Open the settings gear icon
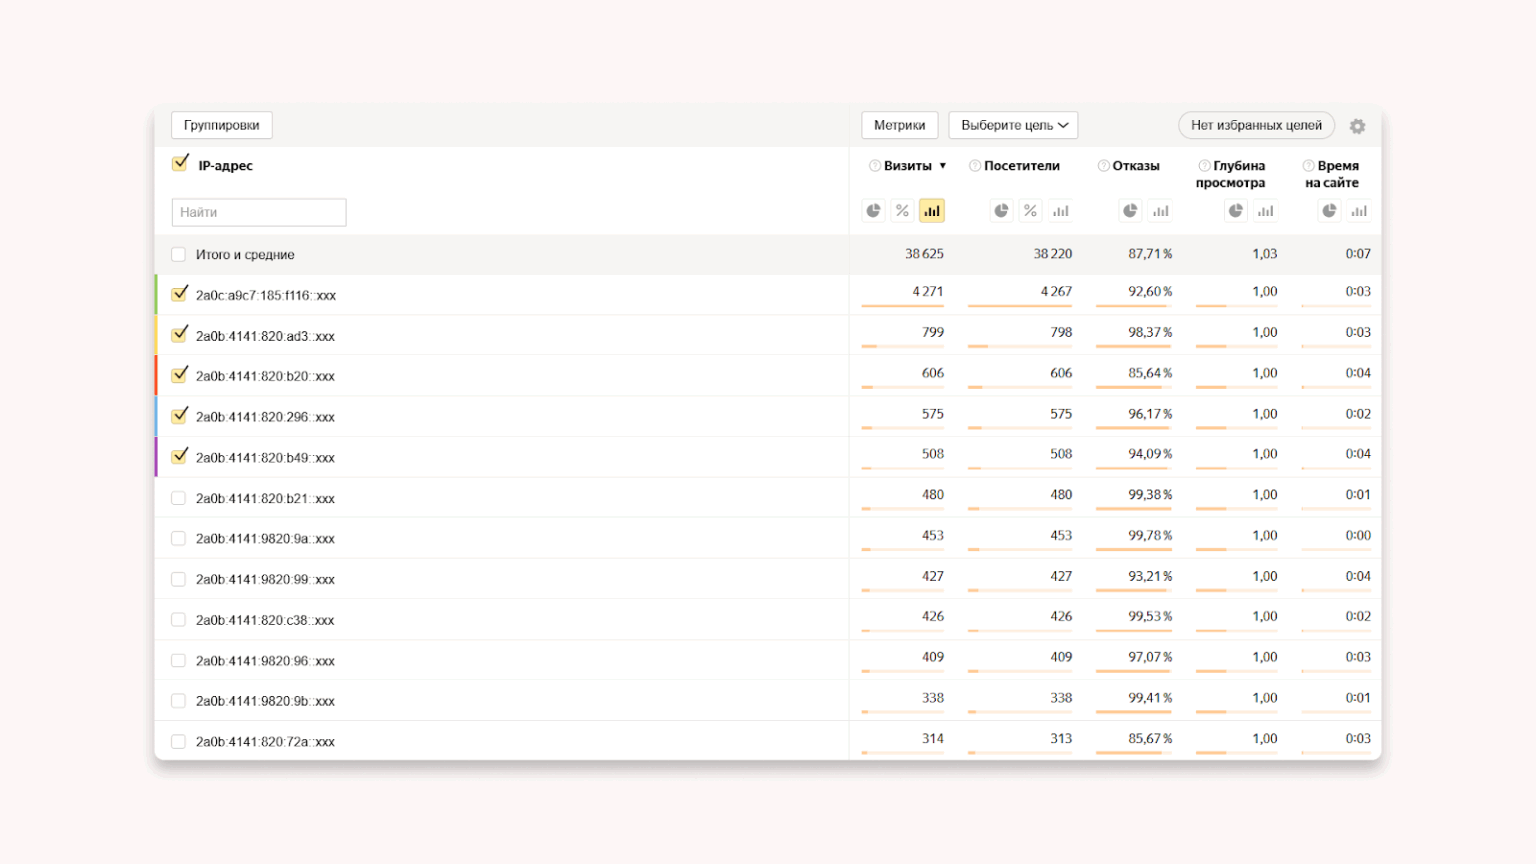 pos(1357,126)
